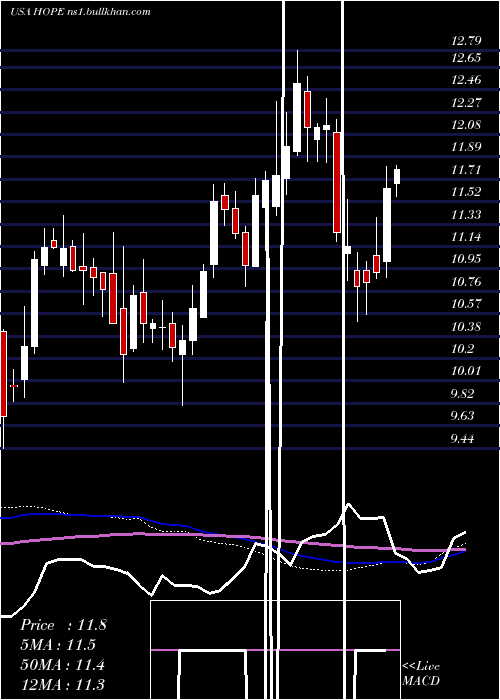Click the <<Live MACD label
The height and width of the screenshot is (700, 500).
point(421,673)
